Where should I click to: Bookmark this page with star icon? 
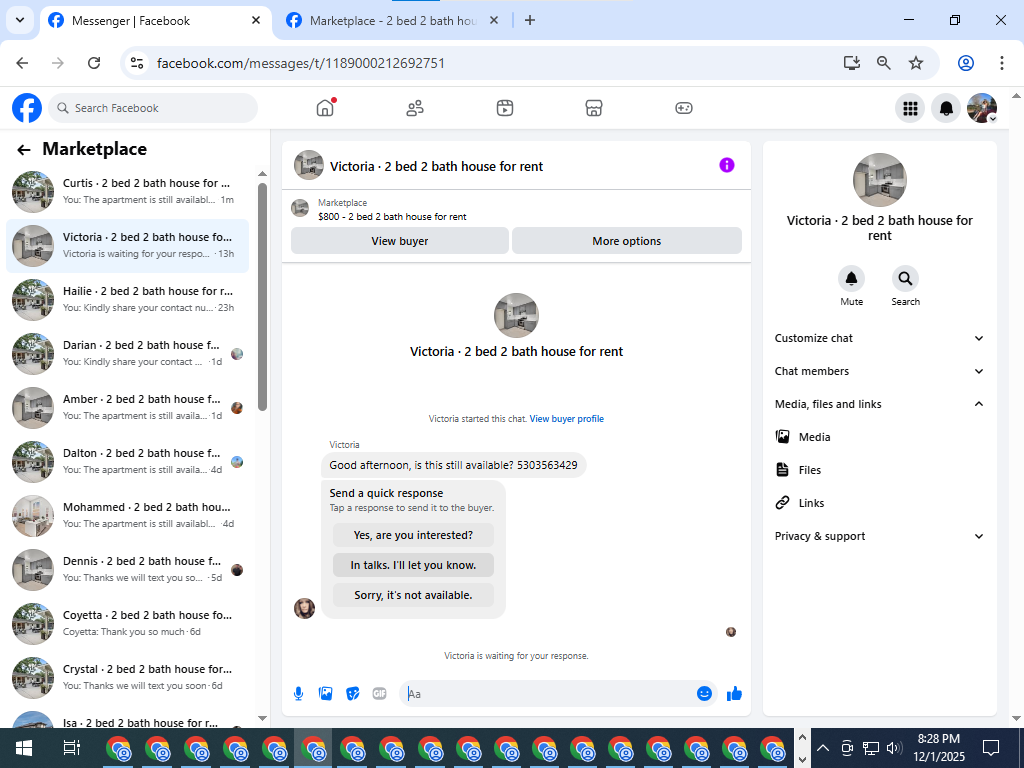[x=916, y=63]
